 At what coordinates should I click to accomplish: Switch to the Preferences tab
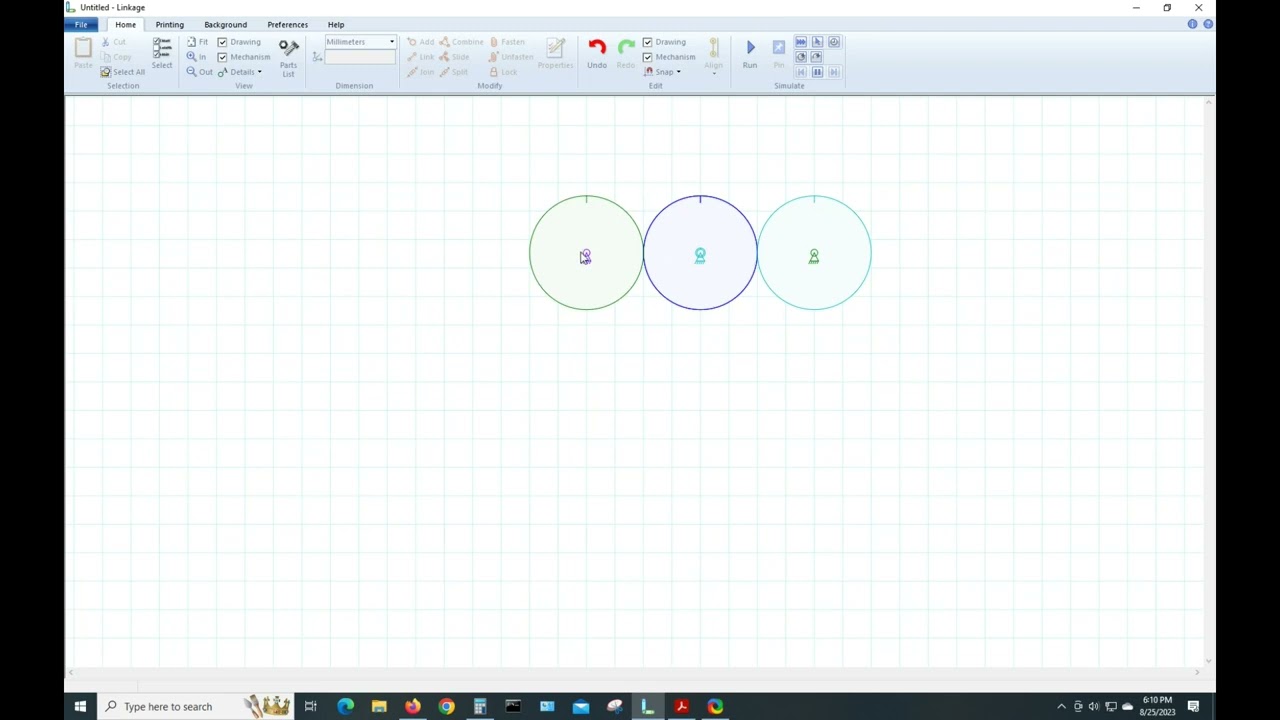click(287, 24)
